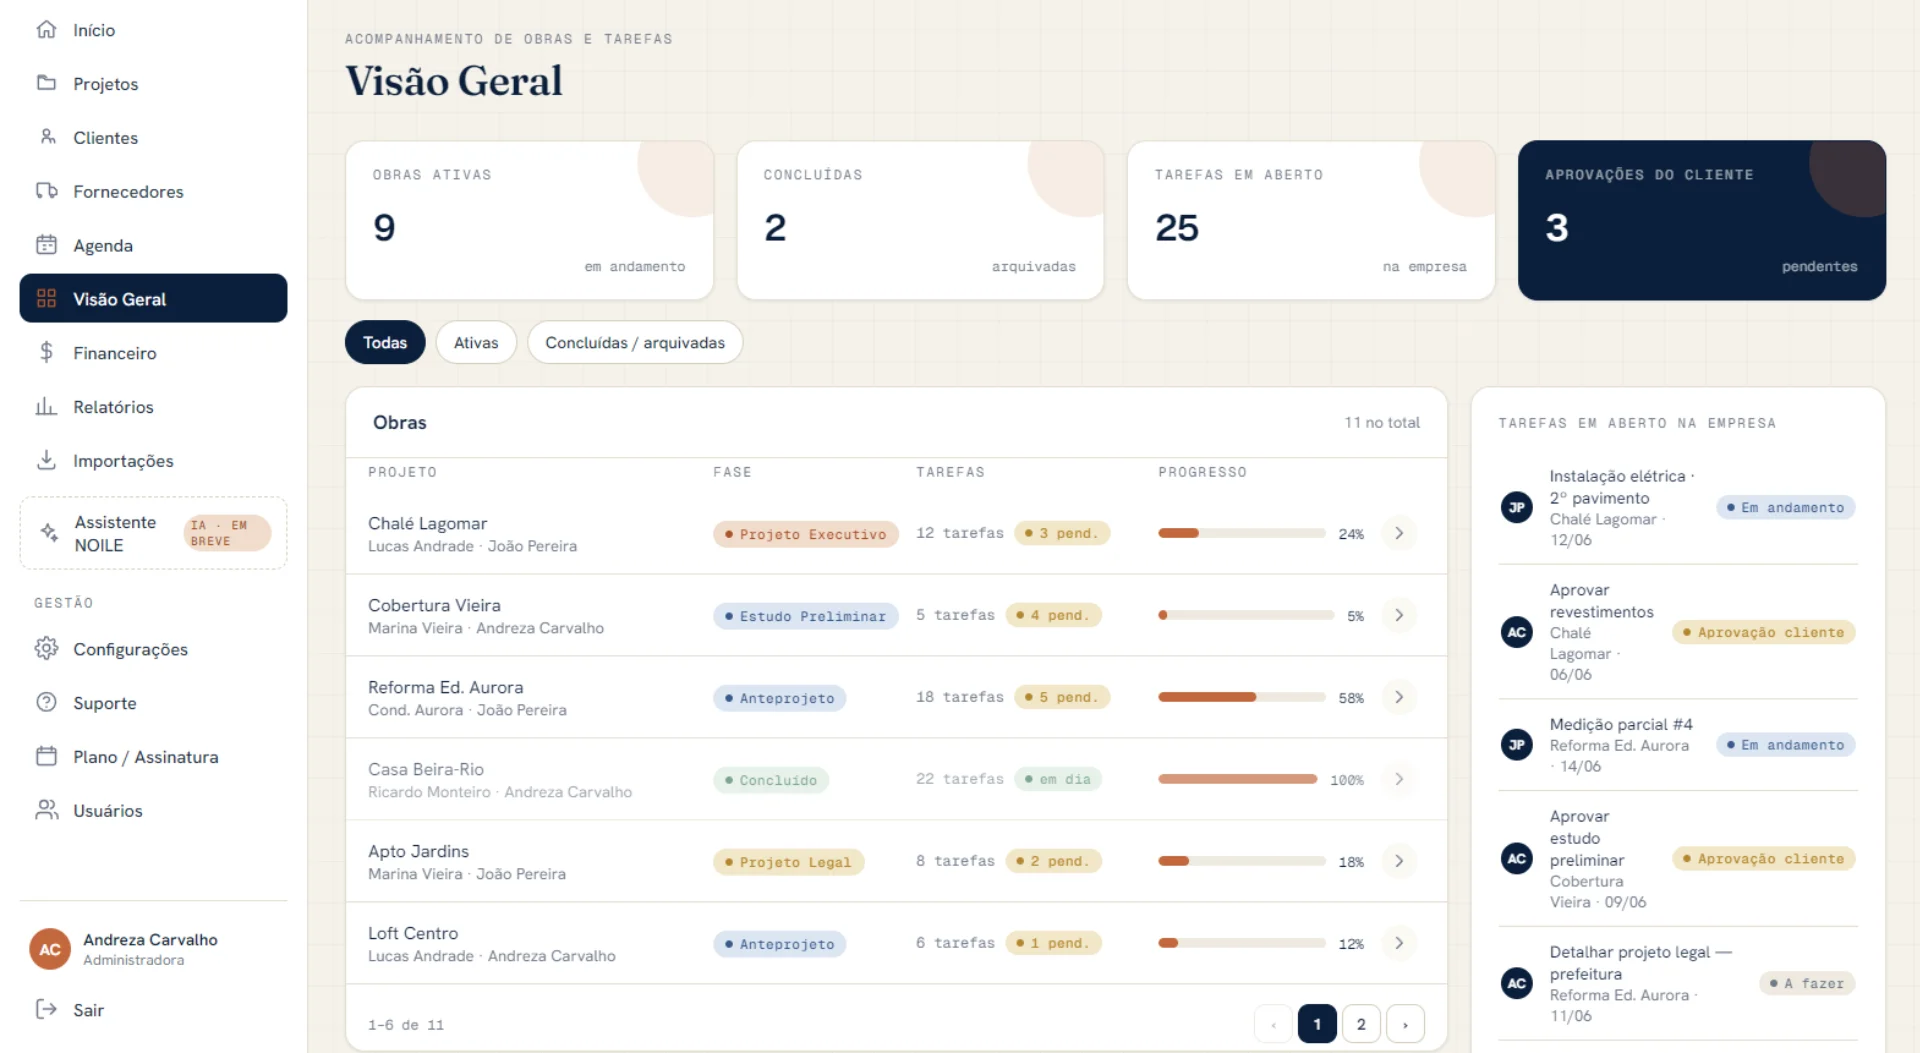
Task: Open the Tarefas em Aberto summary card
Action: (x=1311, y=220)
